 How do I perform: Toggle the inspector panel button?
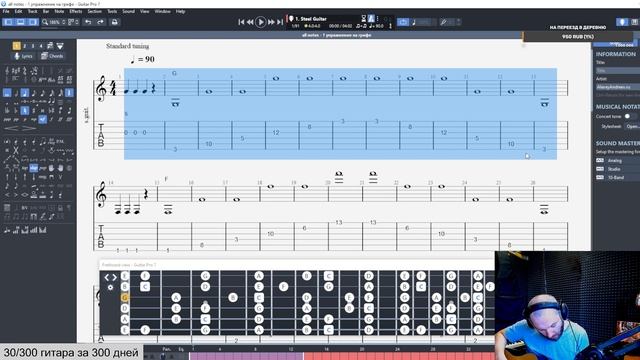[x=33, y=22]
